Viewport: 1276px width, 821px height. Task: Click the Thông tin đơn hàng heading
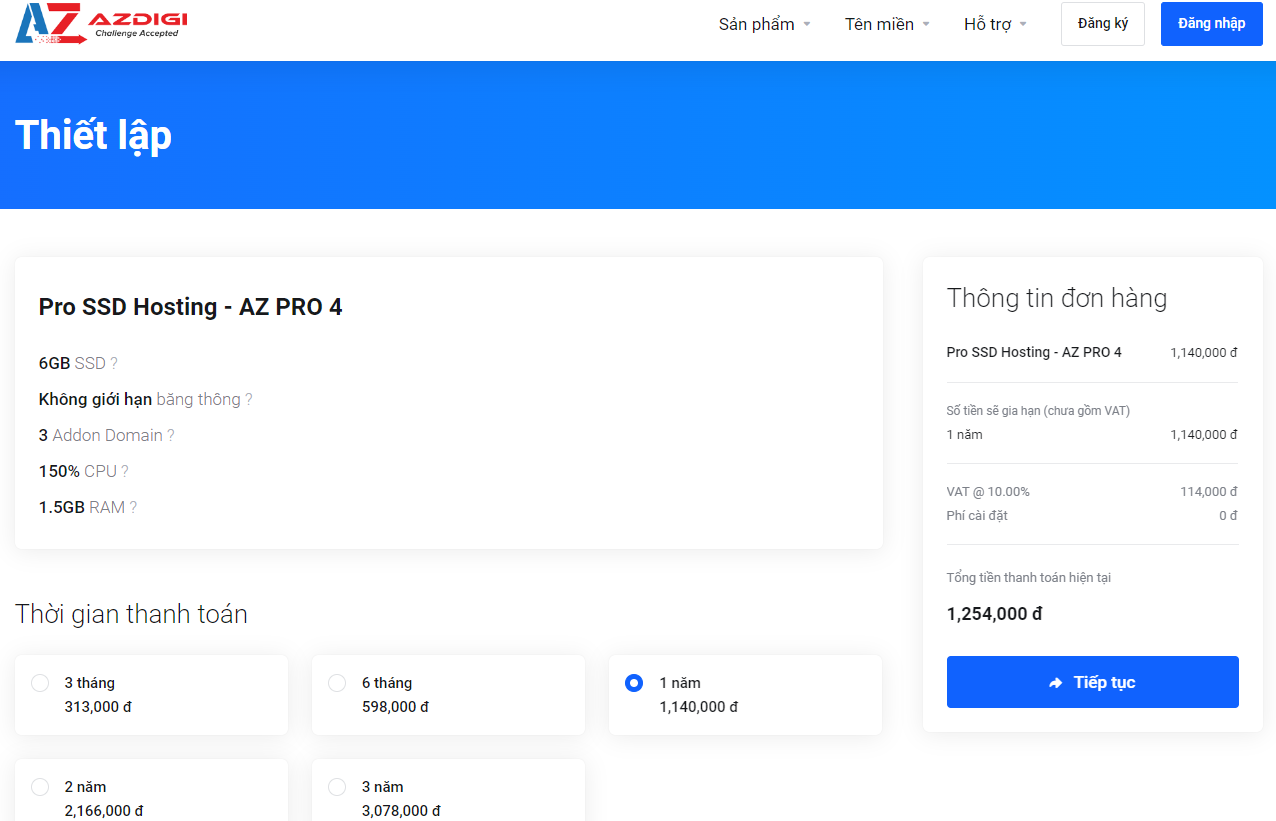coord(1057,298)
